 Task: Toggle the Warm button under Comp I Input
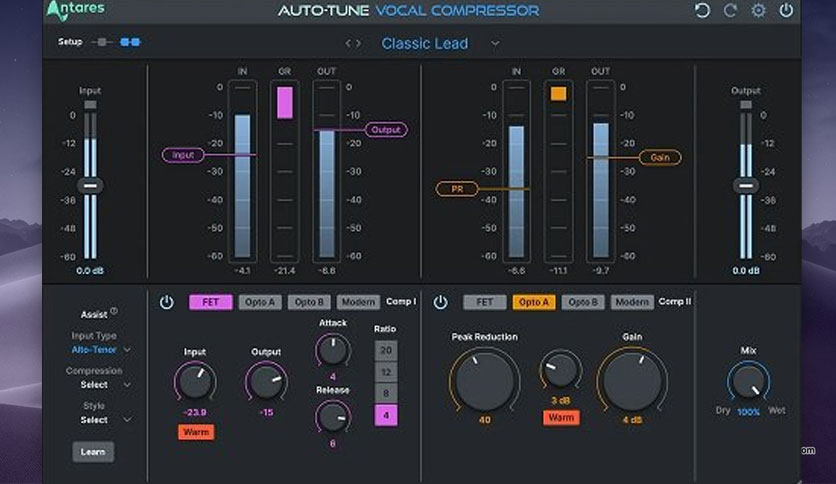pyautogui.click(x=196, y=432)
